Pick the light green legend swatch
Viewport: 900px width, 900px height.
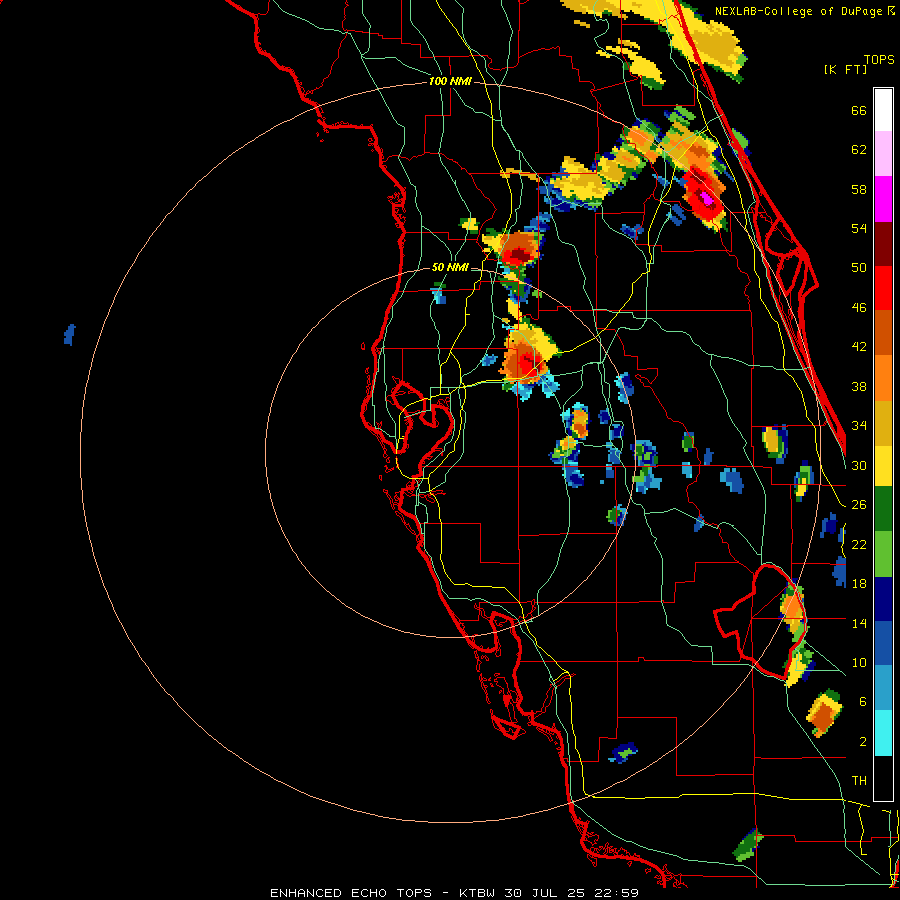pyautogui.click(x=883, y=554)
